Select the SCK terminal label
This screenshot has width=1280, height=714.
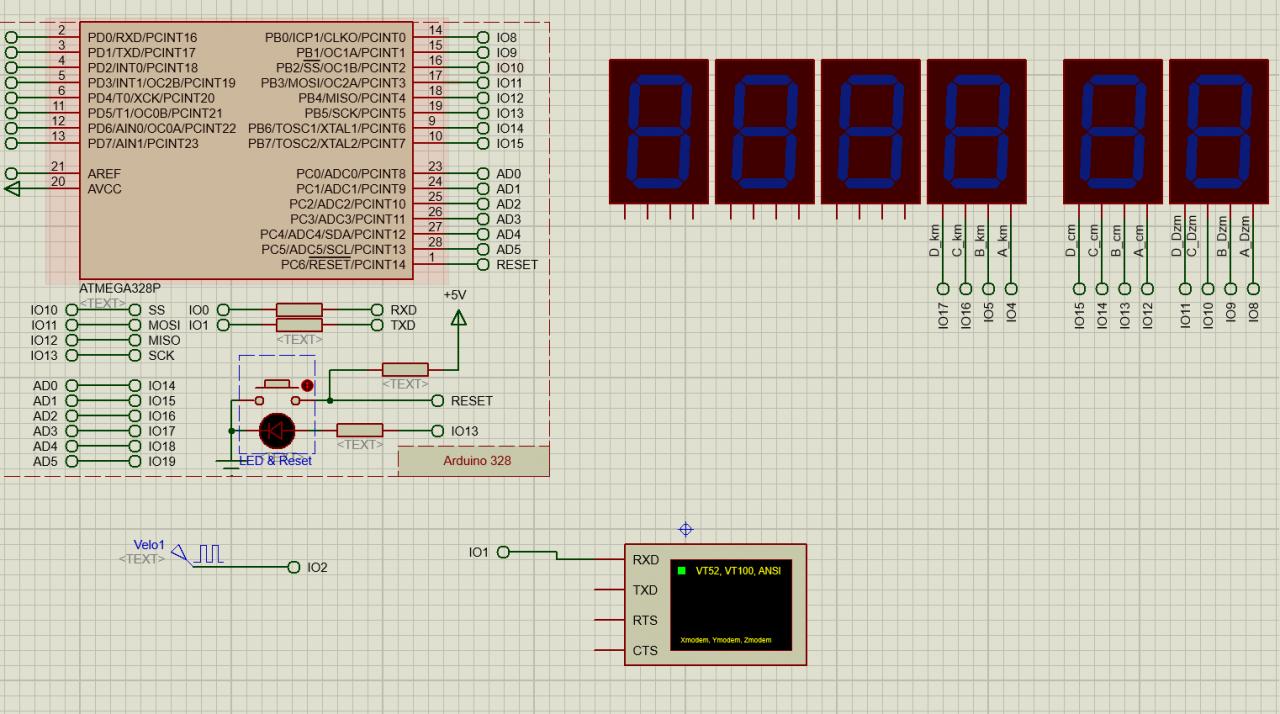(x=161, y=355)
